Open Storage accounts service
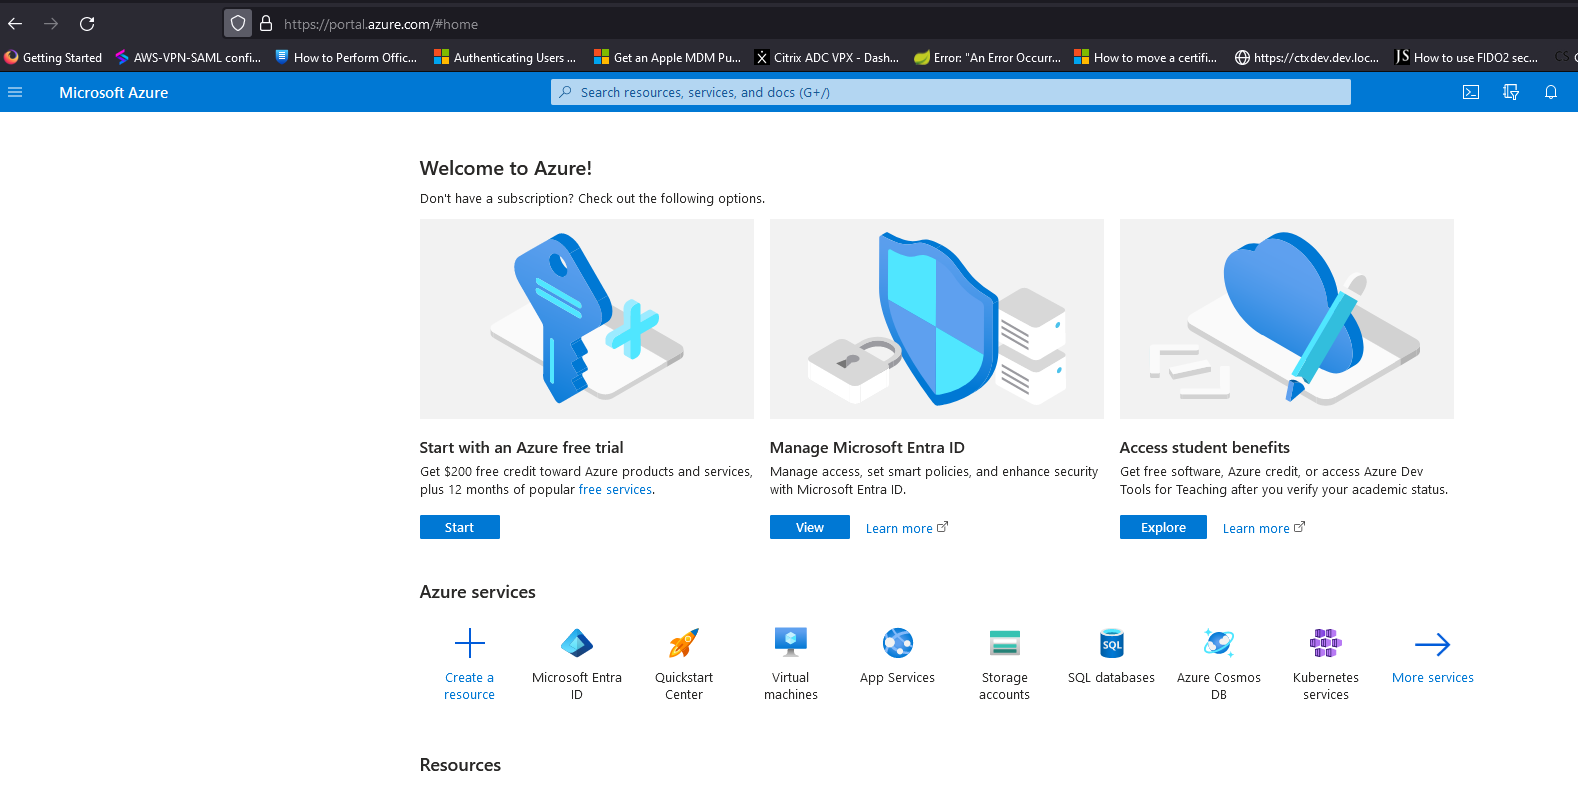This screenshot has height=806, width=1578. click(1004, 643)
